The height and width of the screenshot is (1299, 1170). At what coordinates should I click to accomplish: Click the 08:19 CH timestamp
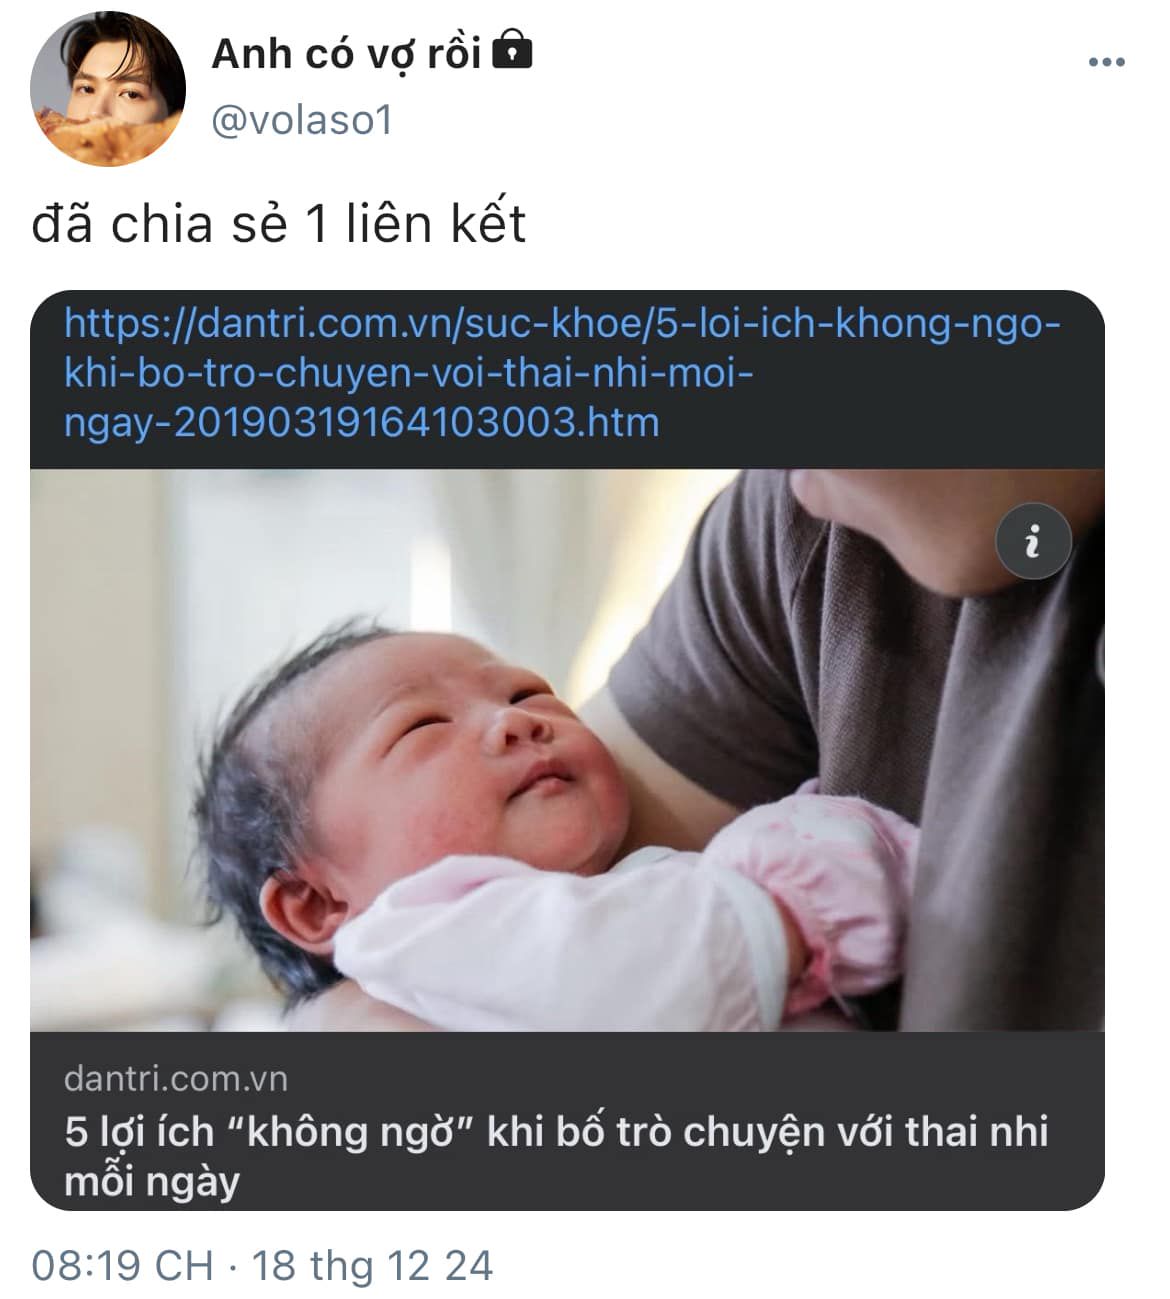[x=122, y=1265]
